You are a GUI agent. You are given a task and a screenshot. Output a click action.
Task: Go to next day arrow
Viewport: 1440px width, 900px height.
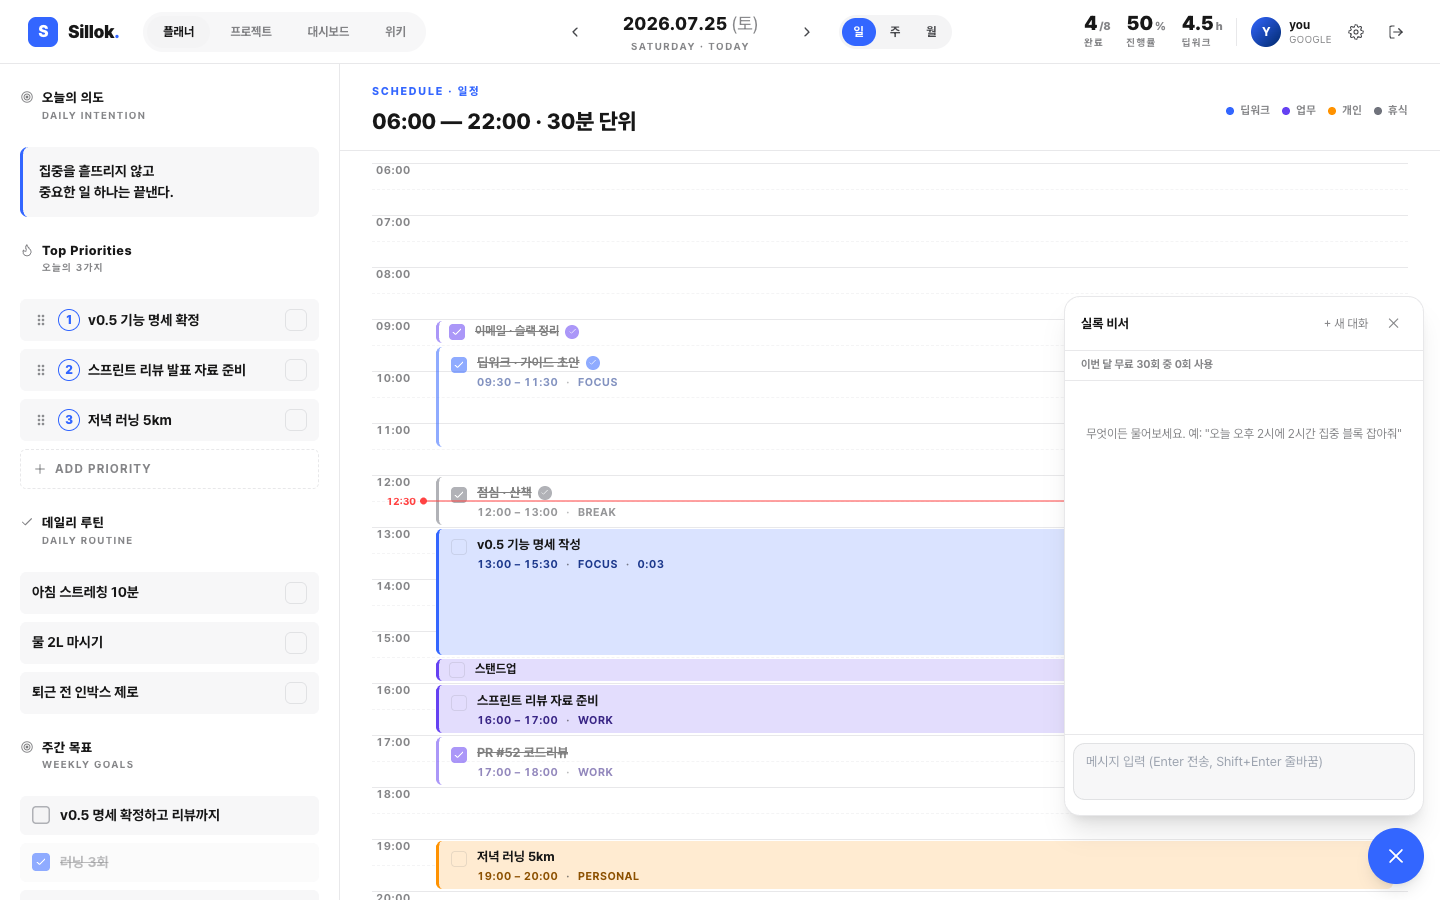pyautogui.click(x=807, y=32)
